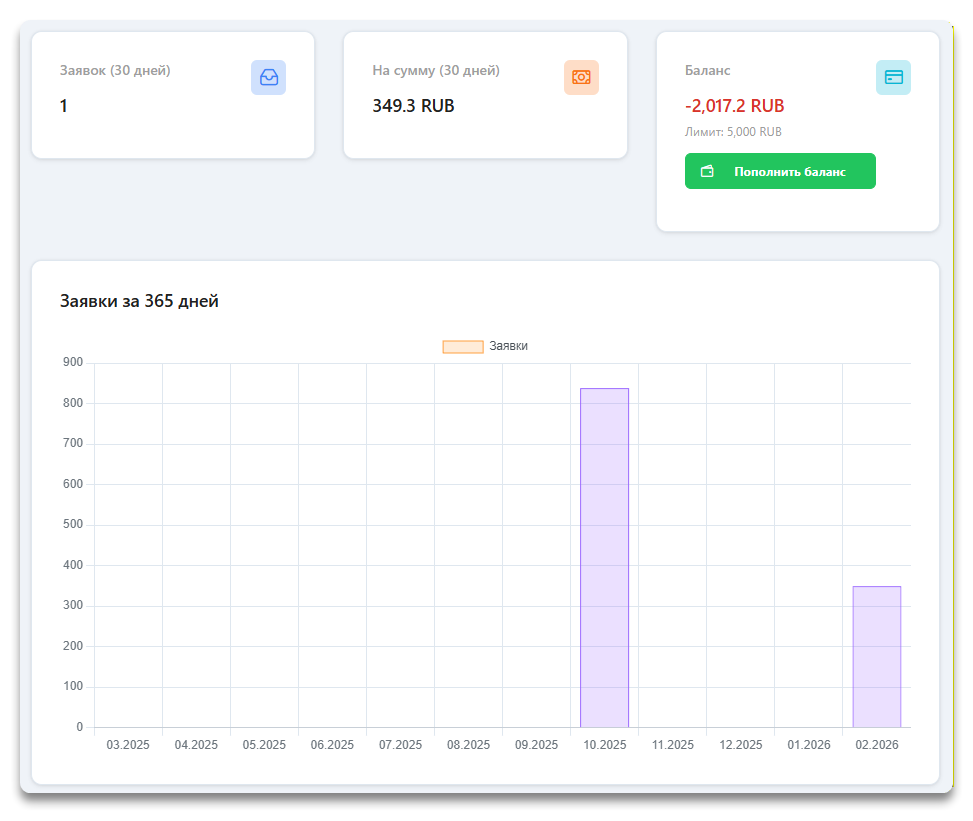Click the Баланс card title
Image resolution: width=973 pixels, height=821 pixels.
[x=707, y=71]
